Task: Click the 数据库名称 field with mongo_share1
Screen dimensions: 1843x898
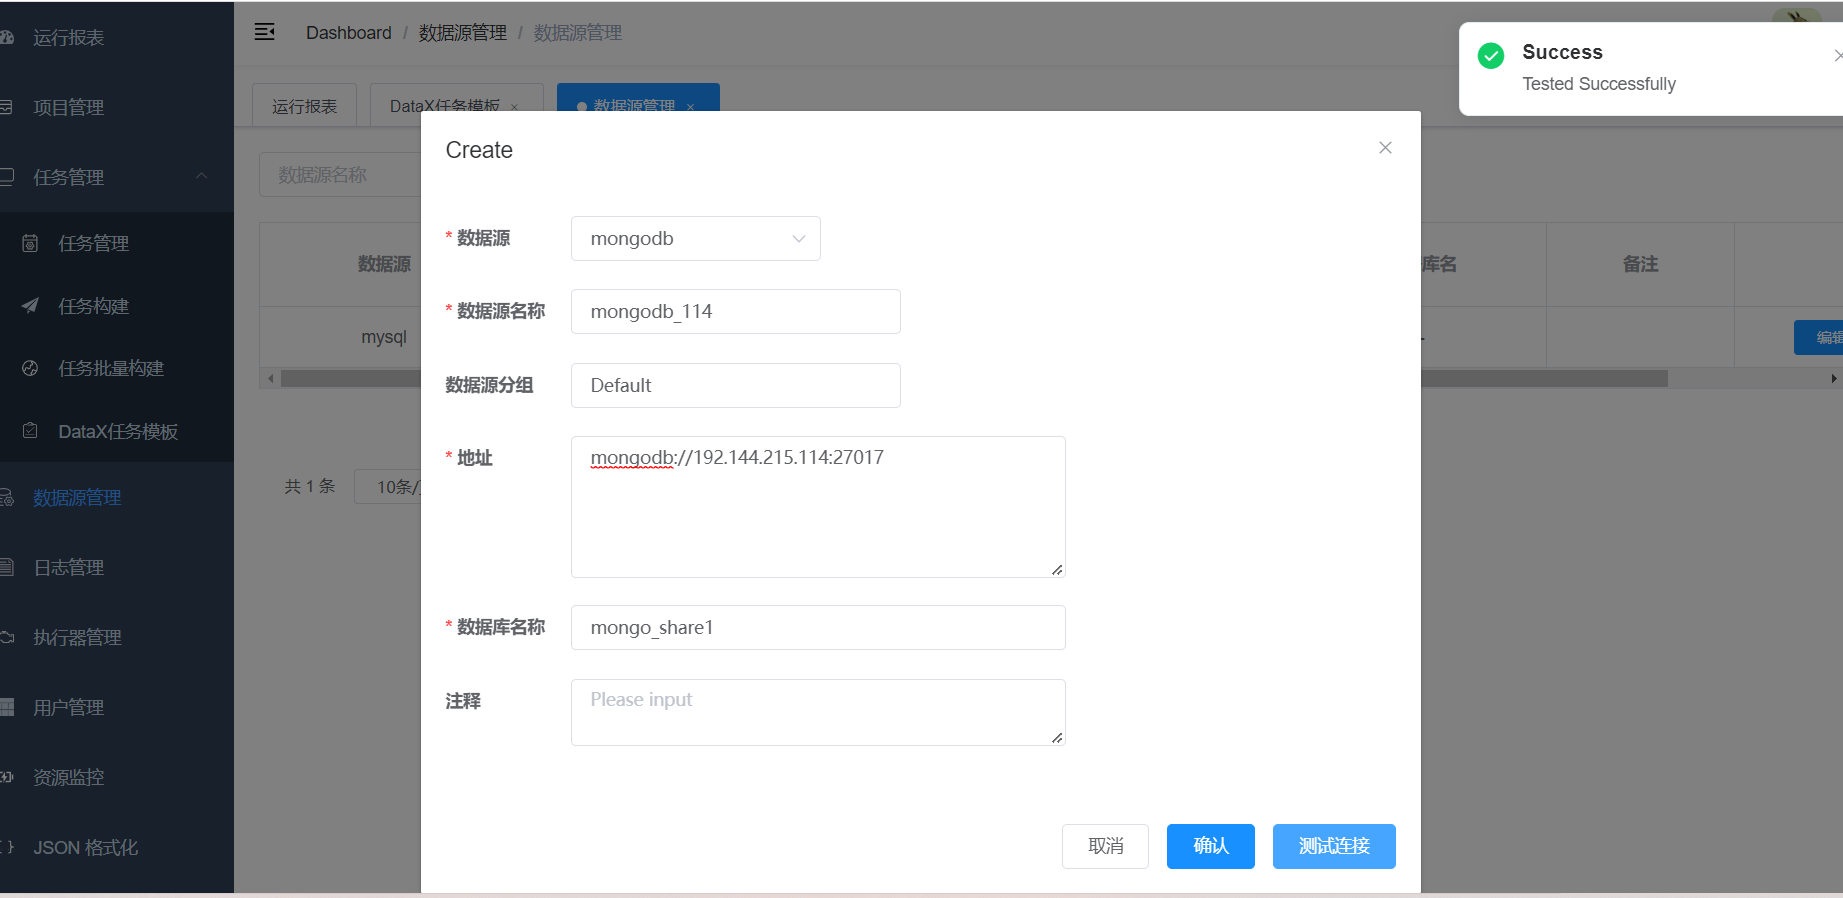Action: tap(818, 628)
